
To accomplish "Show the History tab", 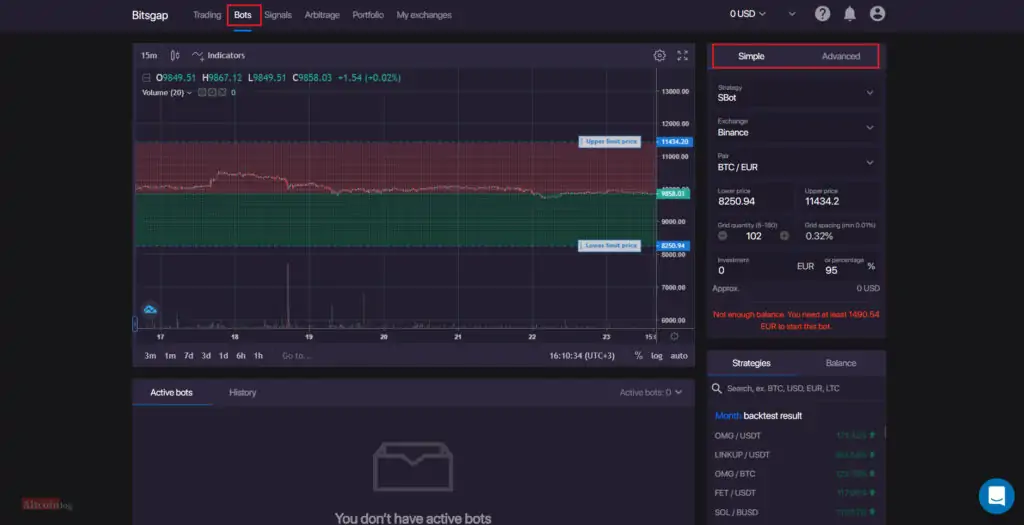I will coord(242,392).
